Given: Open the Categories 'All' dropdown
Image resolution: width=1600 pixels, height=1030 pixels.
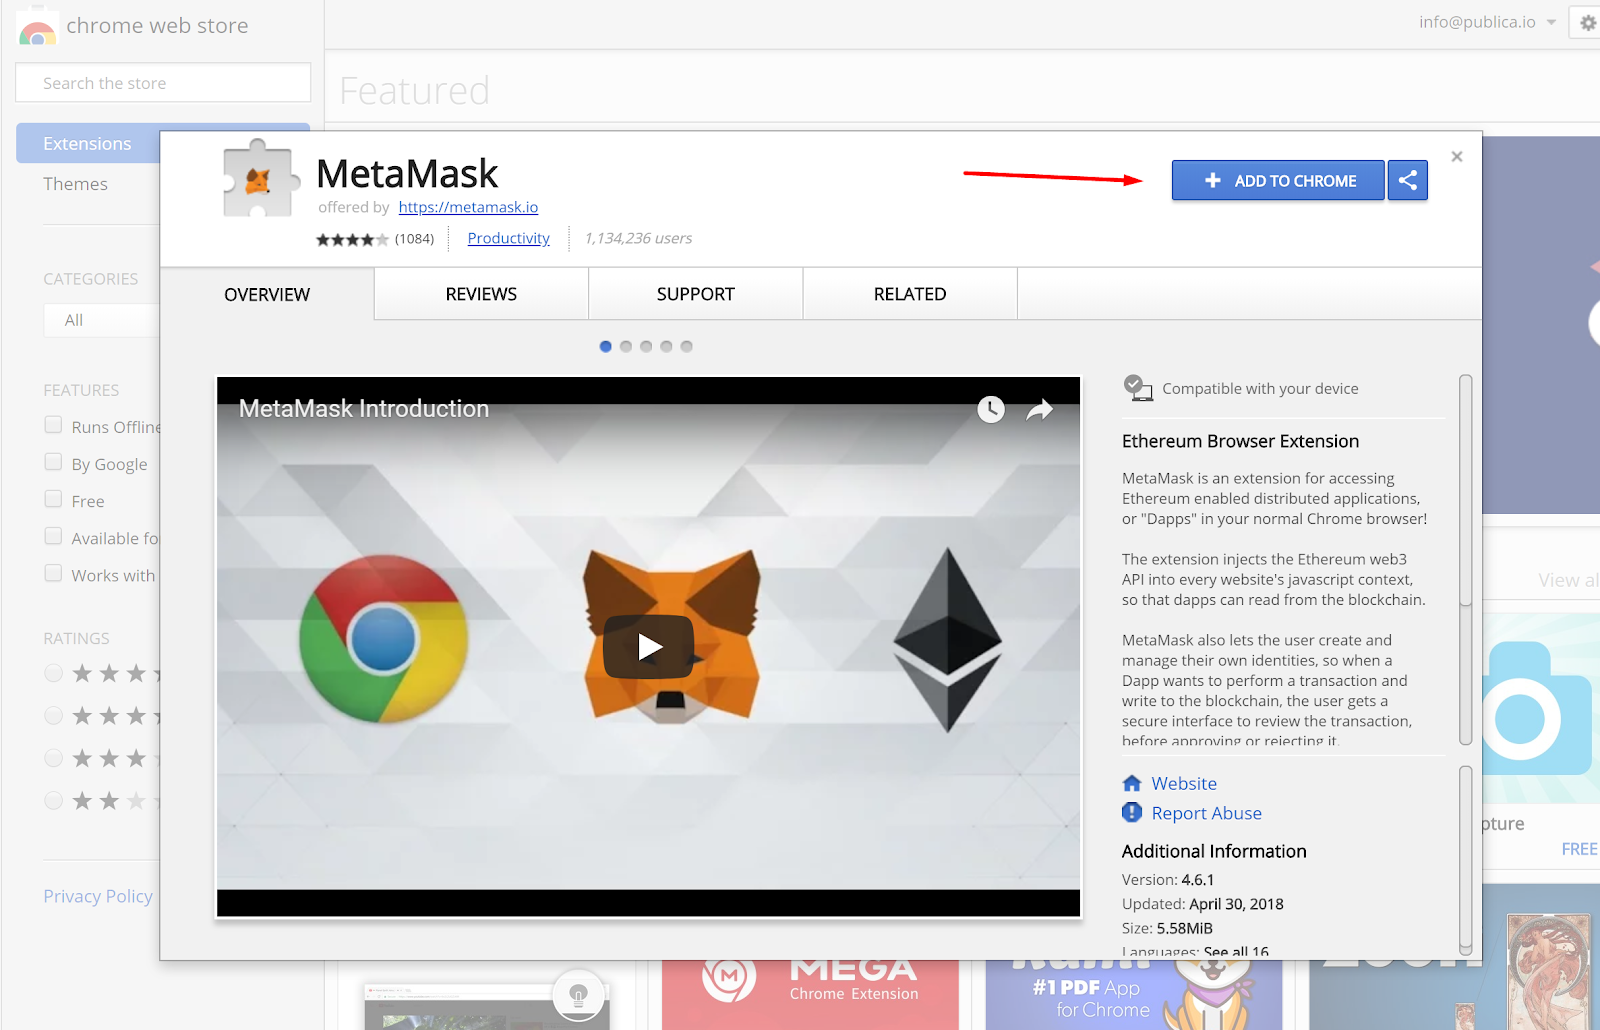Looking at the screenshot, I should pyautogui.click(x=102, y=320).
